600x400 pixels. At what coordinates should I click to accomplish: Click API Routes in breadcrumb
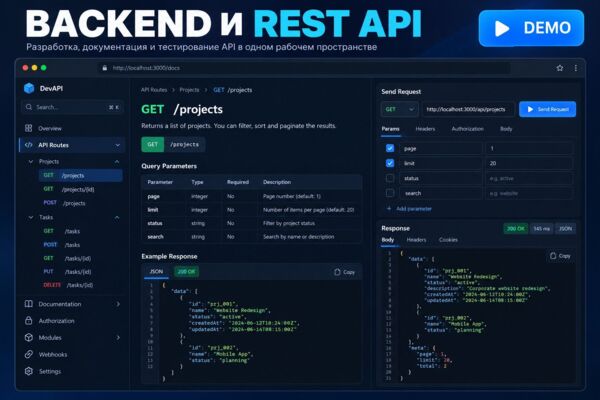[x=154, y=90]
